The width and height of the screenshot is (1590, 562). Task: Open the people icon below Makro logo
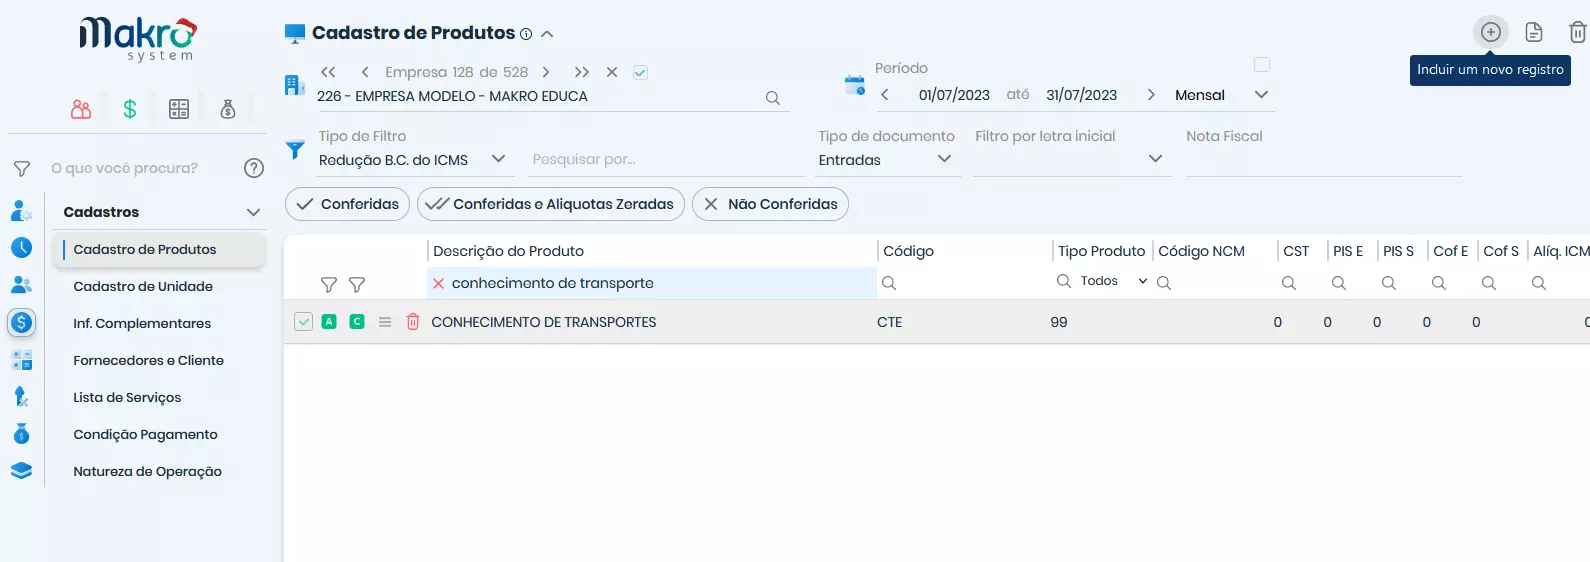[81, 109]
